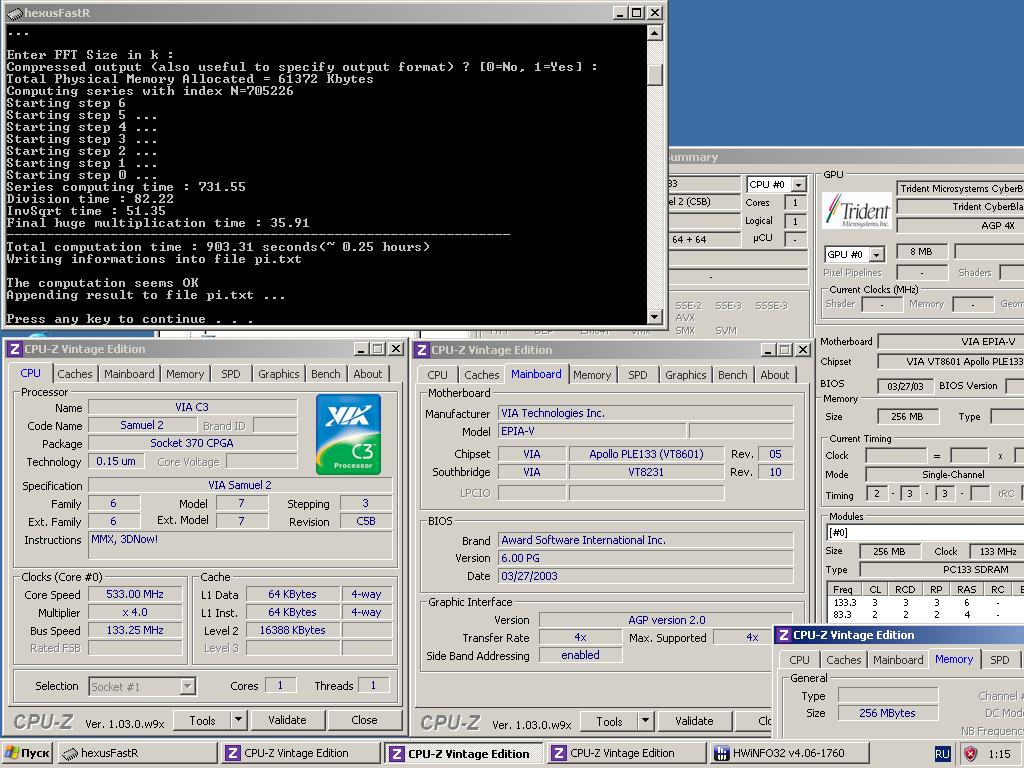Screen dimensions: 1024x768
Task: Expand the Tools dropdown arrow in left CPU-Z
Action: [238, 720]
